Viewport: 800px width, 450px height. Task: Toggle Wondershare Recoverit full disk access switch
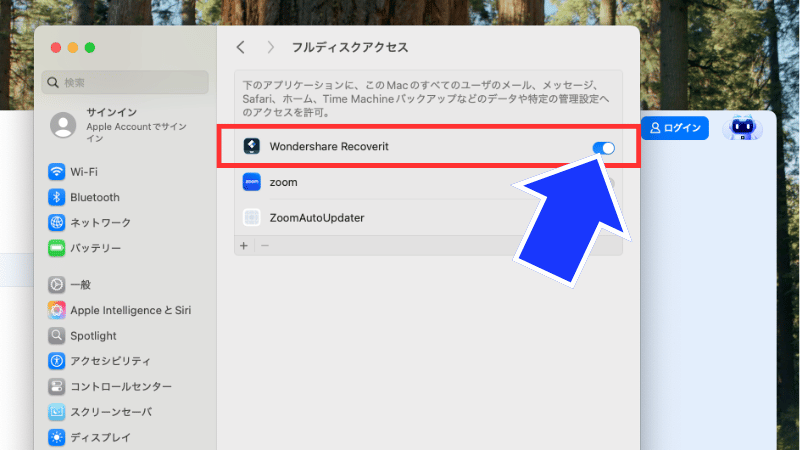604,148
